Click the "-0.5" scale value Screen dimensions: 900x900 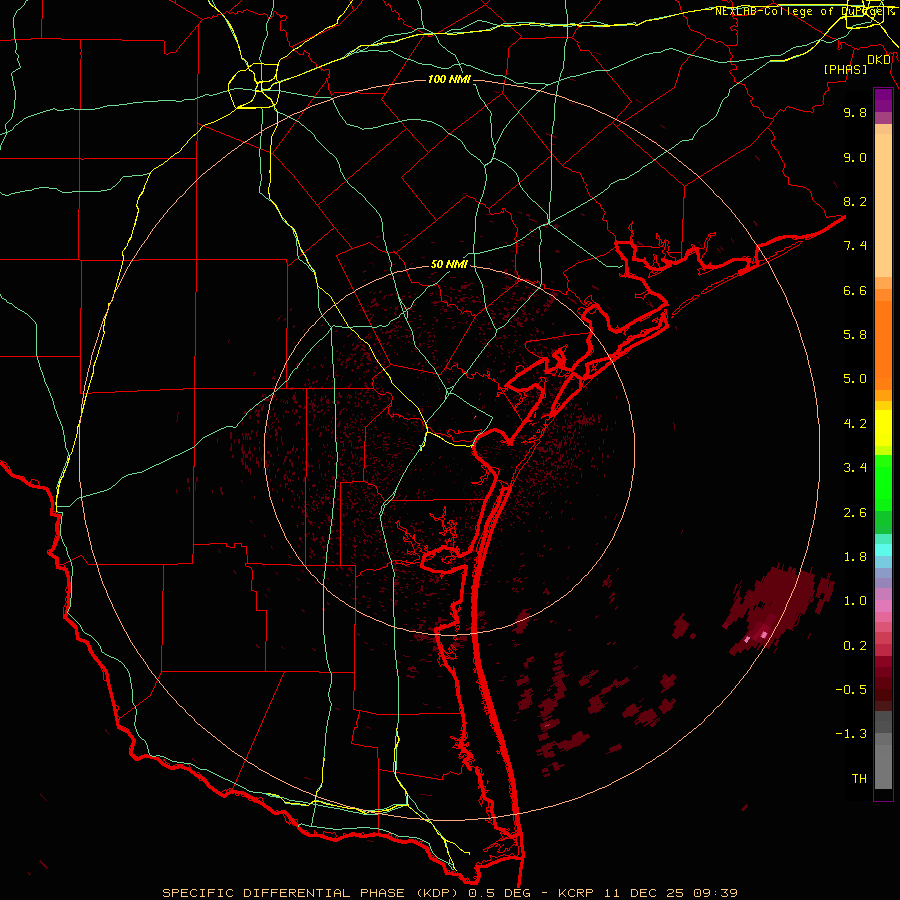pyautogui.click(x=851, y=690)
